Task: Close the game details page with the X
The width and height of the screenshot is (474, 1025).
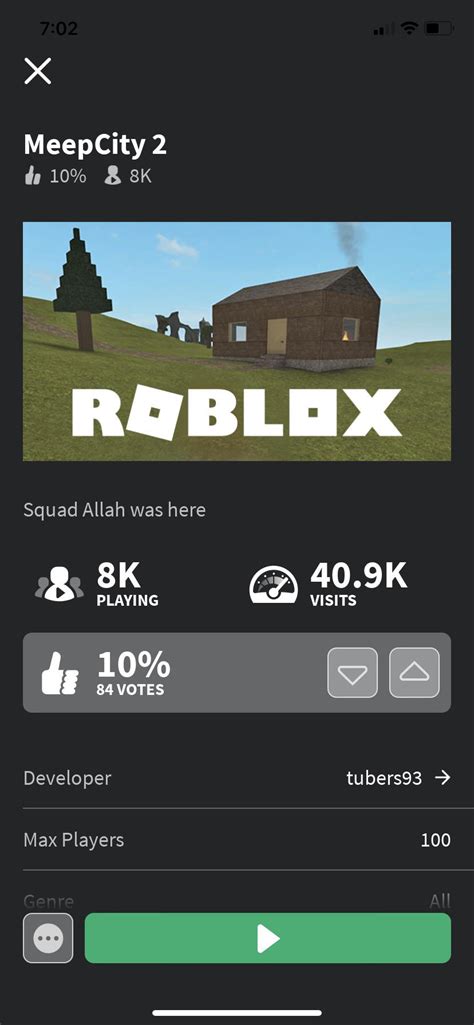Action: (x=38, y=71)
